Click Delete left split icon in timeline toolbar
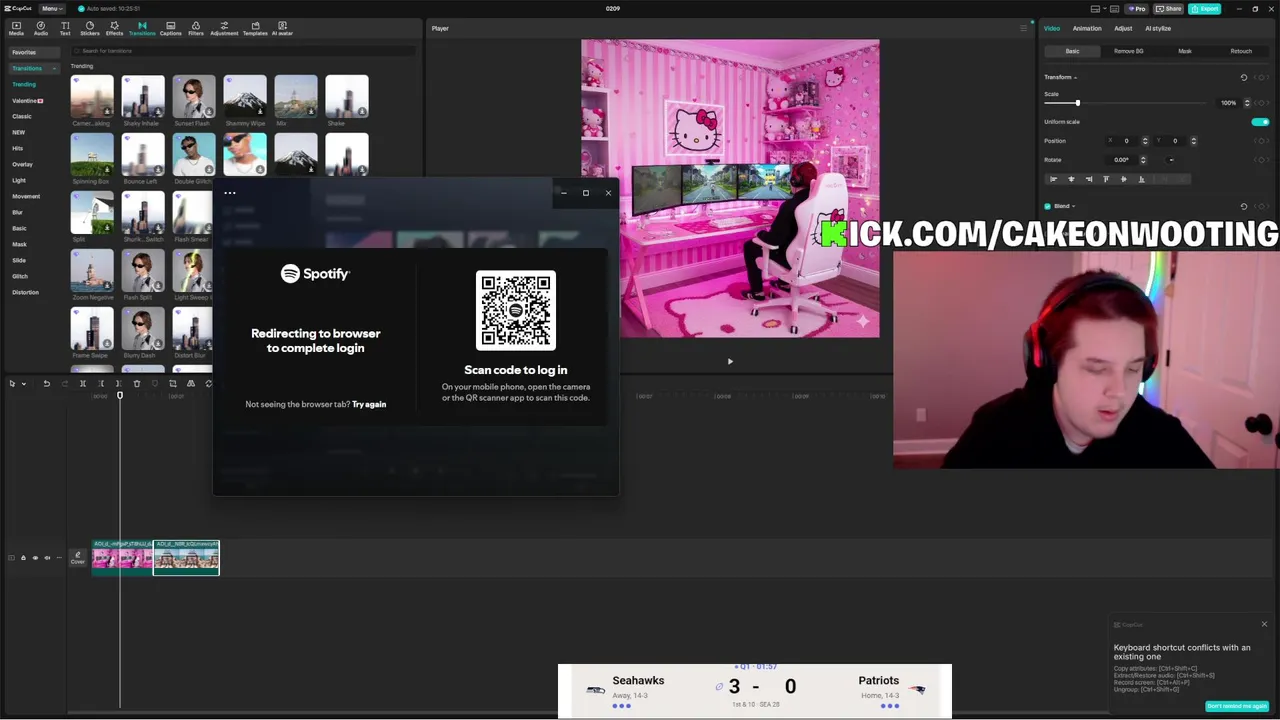Viewport: 1280px width, 720px height. tap(101, 383)
